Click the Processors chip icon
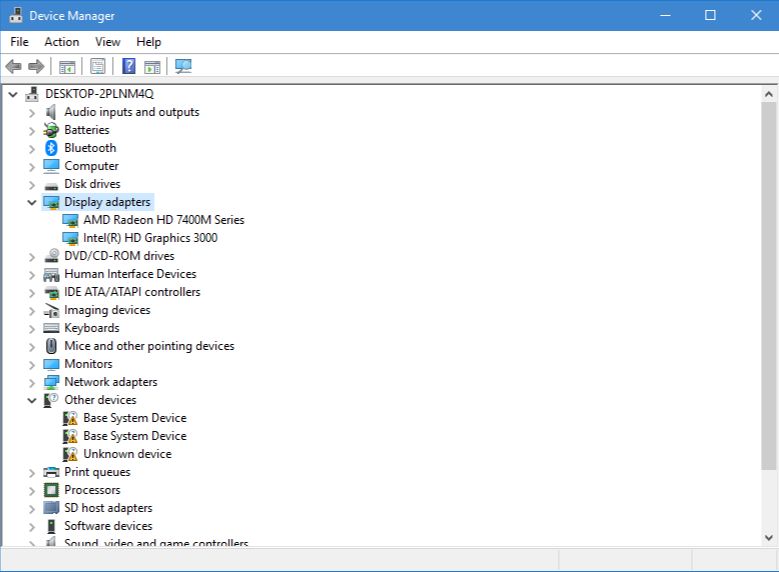This screenshot has width=779, height=572. pyautogui.click(x=51, y=490)
